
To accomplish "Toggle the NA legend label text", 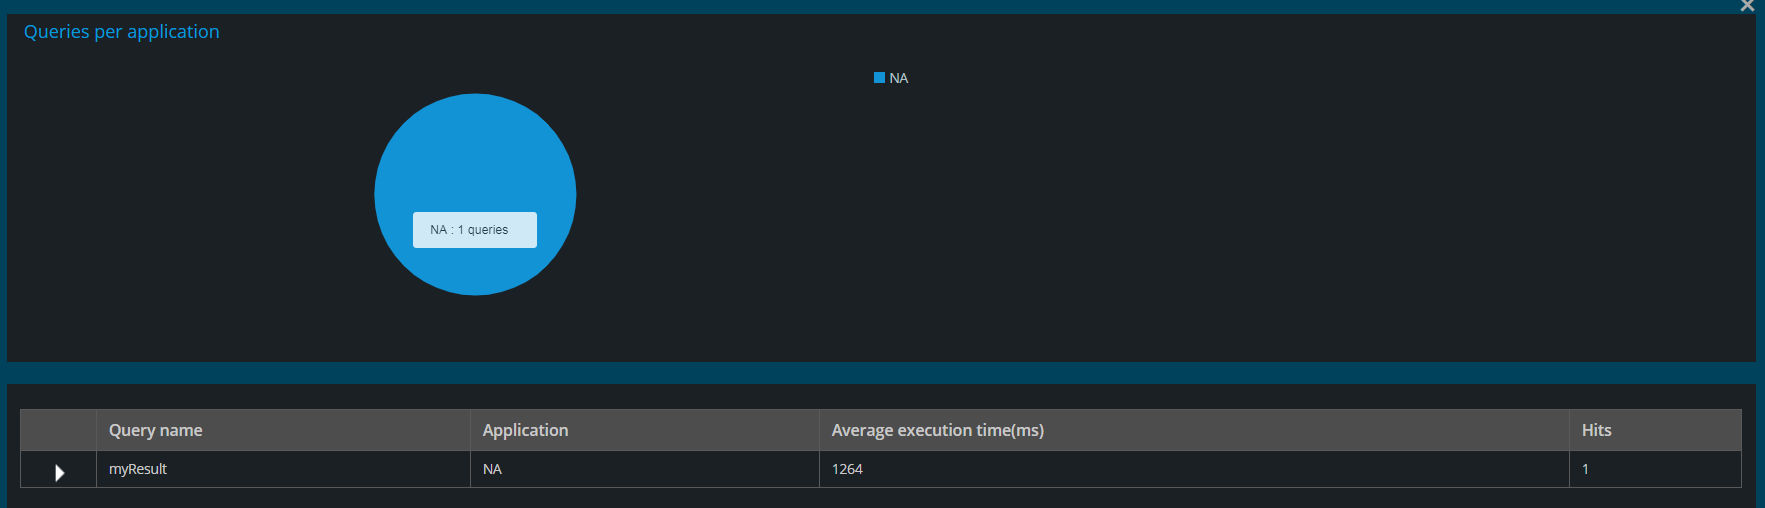I will pyautogui.click(x=899, y=78).
